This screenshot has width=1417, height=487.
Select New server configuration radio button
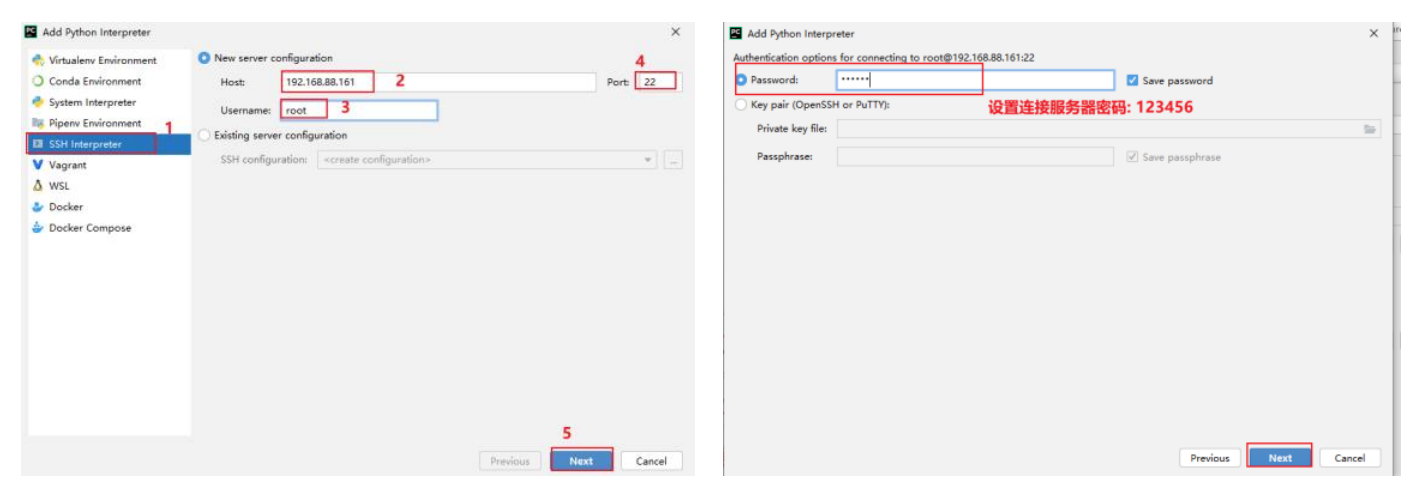pyautogui.click(x=205, y=58)
